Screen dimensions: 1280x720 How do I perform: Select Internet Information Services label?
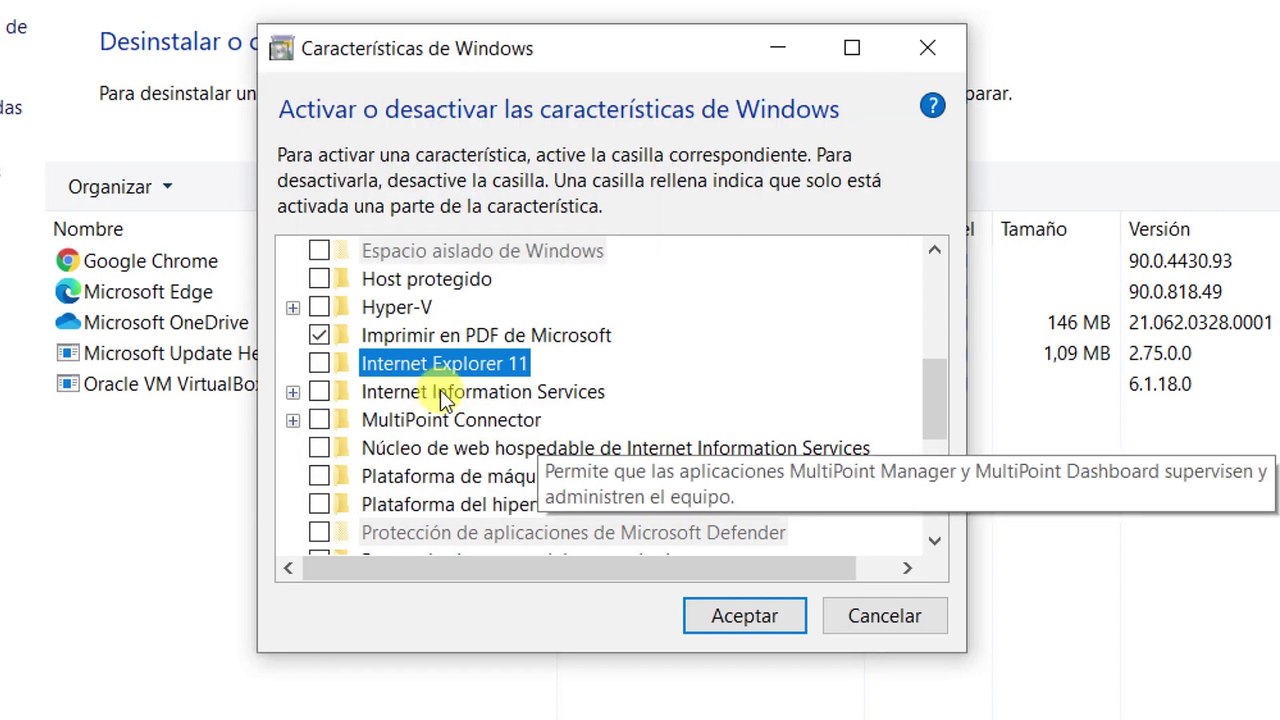tap(483, 391)
